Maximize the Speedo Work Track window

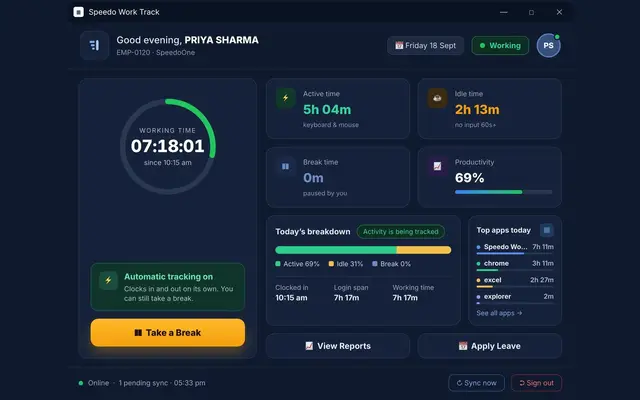tap(531, 12)
